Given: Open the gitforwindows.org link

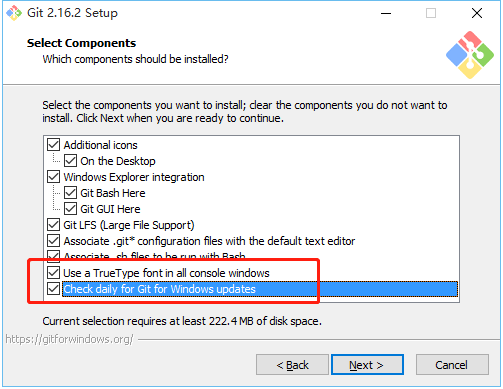Looking at the screenshot, I should (69, 339).
